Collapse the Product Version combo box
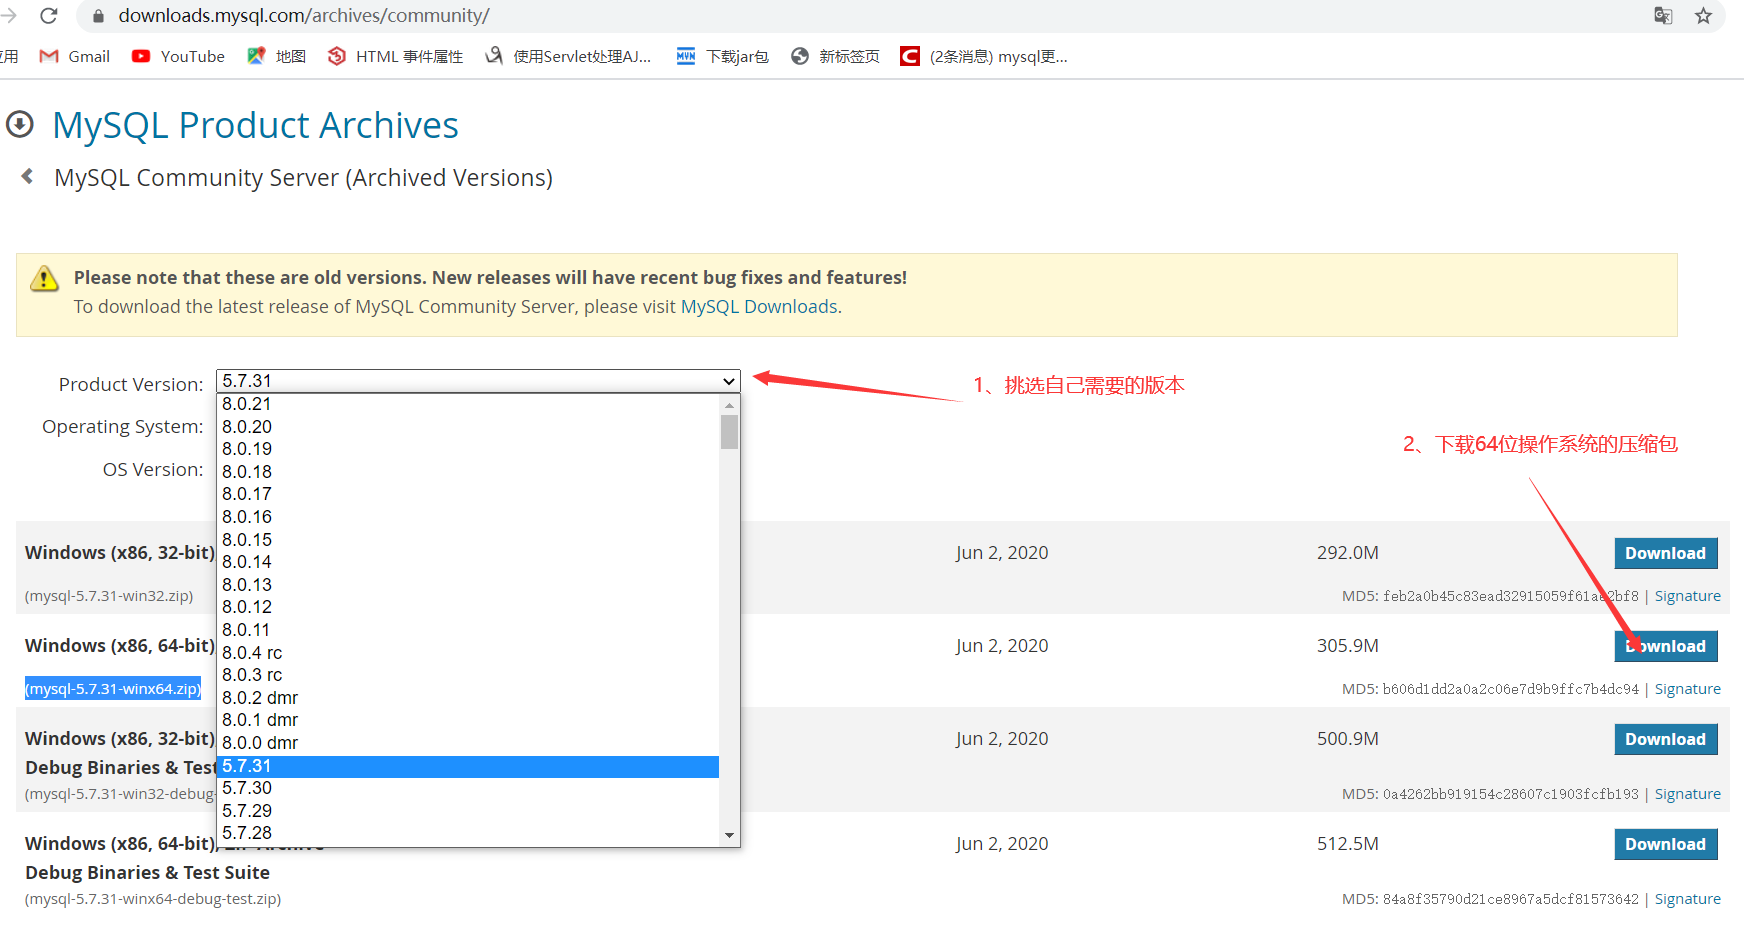The height and width of the screenshot is (926, 1744). [478, 381]
